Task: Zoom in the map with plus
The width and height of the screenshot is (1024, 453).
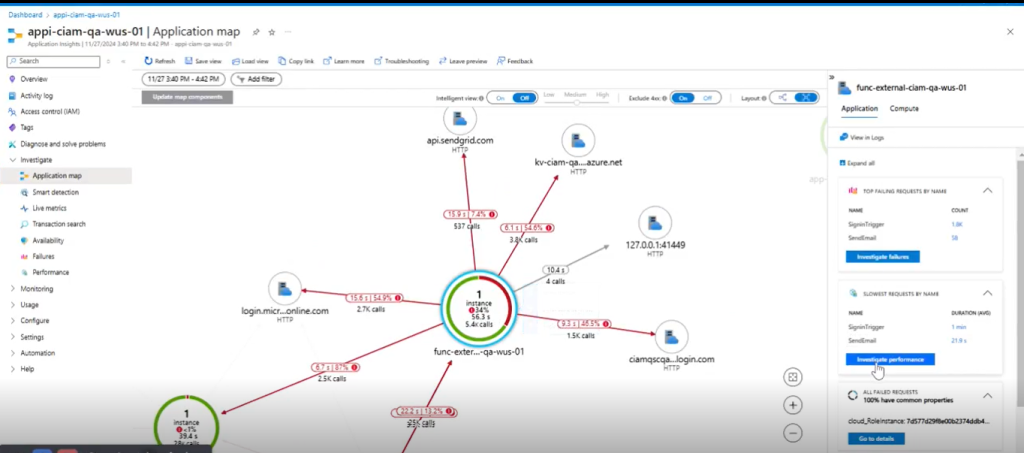Action: click(793, 405)
